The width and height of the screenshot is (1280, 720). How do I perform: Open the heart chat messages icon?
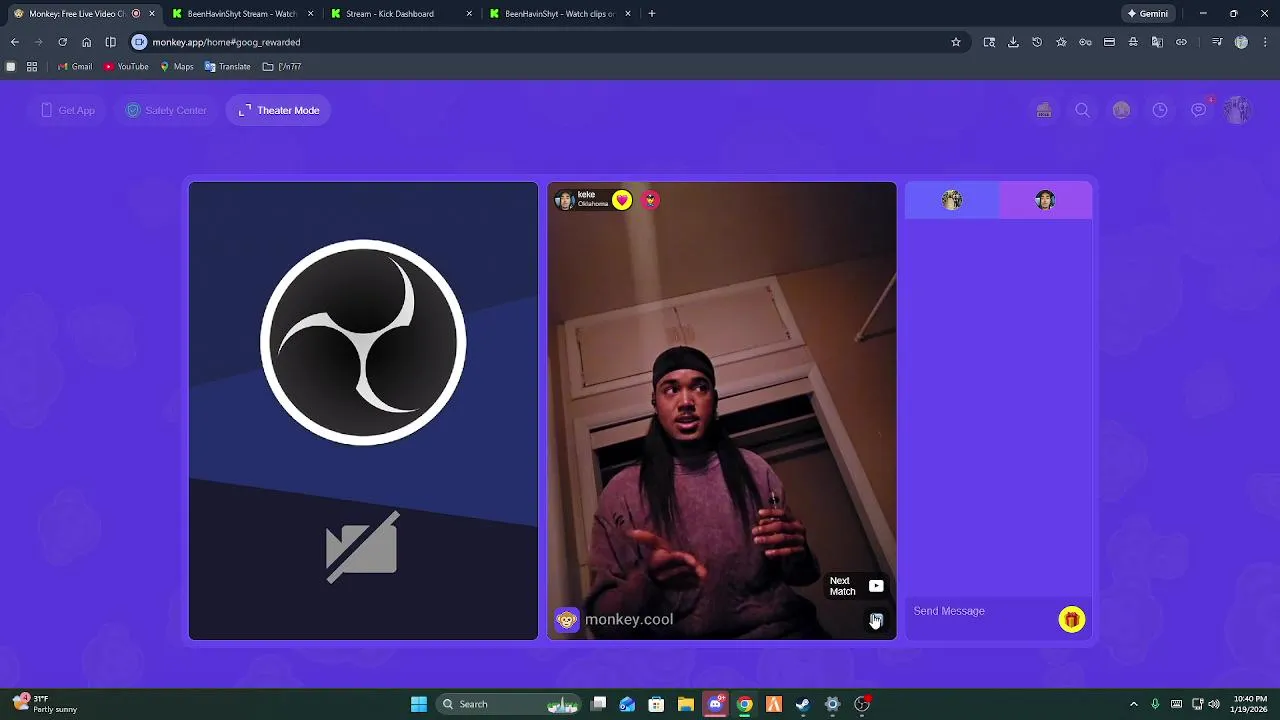pyautogui.click(x=1199, y=110)
